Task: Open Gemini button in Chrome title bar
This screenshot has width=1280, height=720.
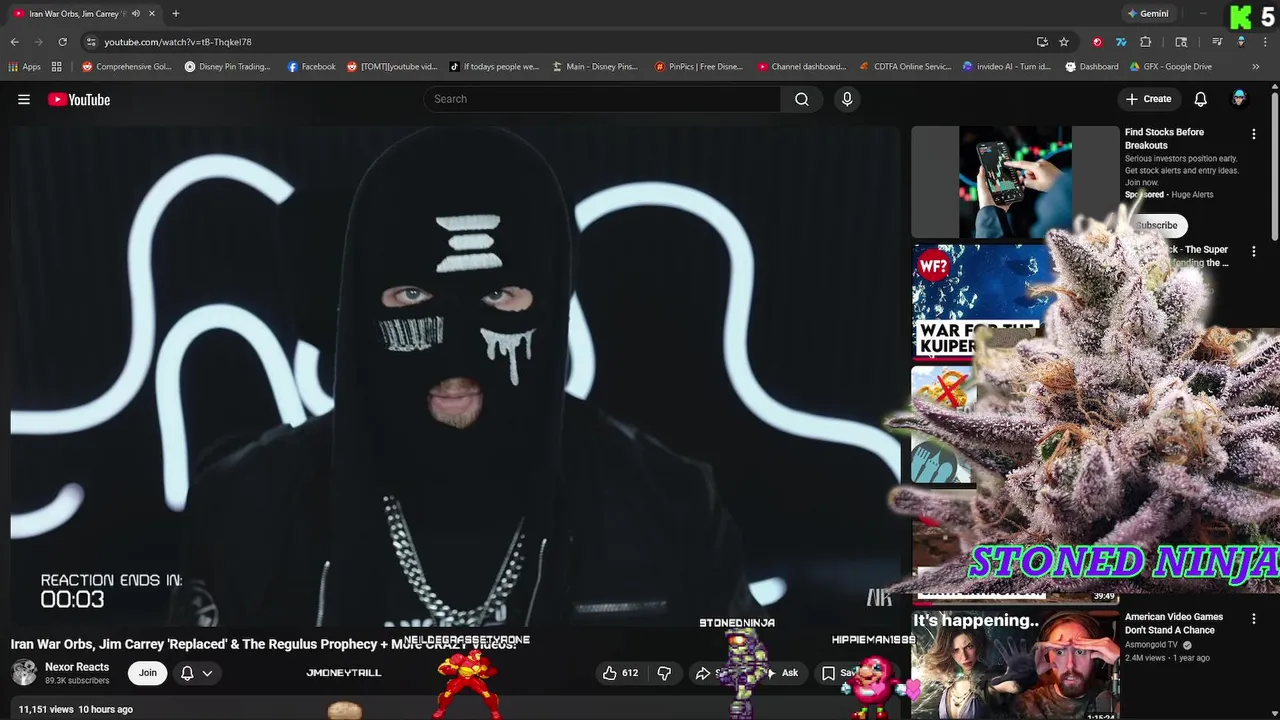Action: [1147, 14]
